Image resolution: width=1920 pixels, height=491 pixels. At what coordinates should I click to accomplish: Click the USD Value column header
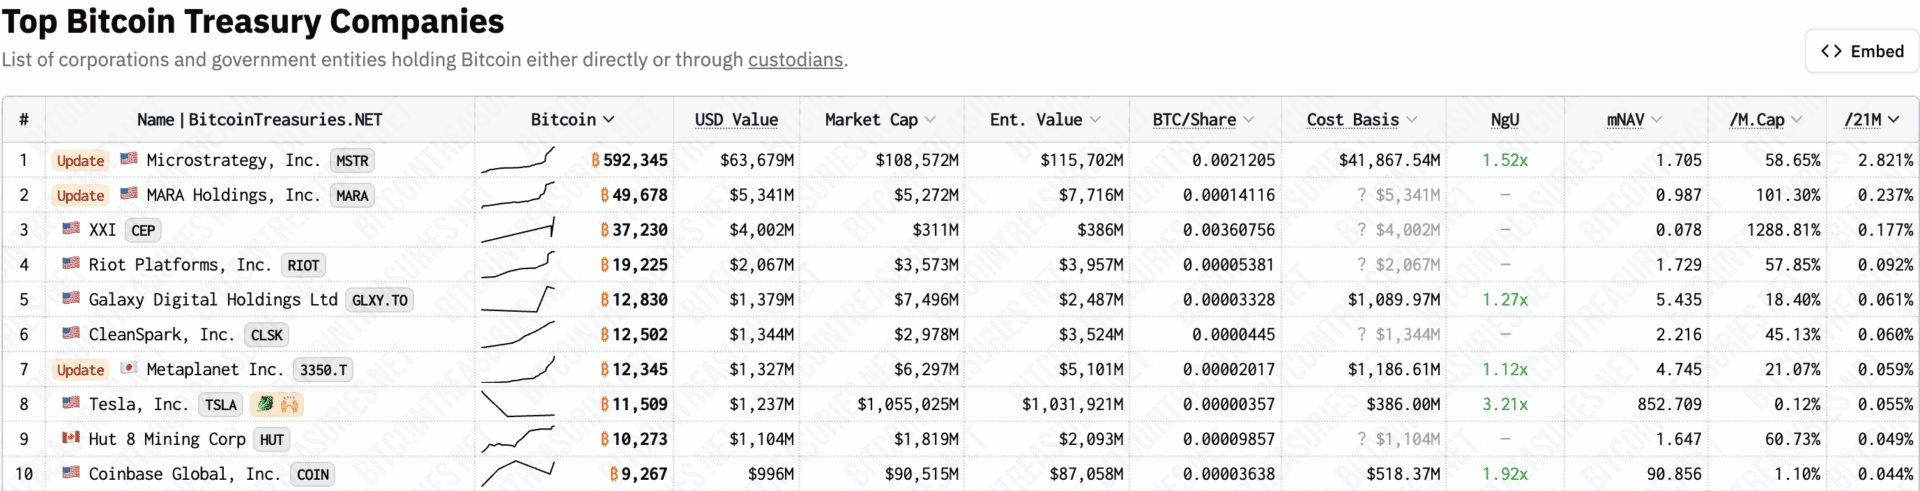pos(736,120)
